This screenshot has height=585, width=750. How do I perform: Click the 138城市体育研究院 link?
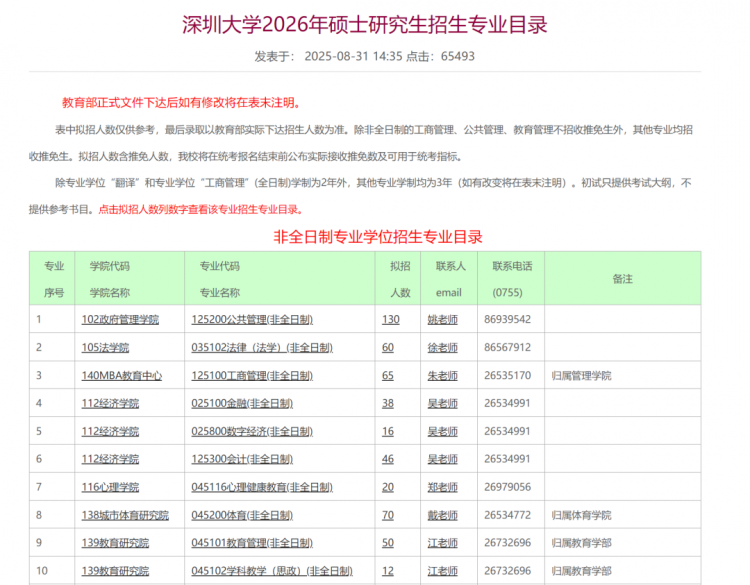click(x=125, y=516)
